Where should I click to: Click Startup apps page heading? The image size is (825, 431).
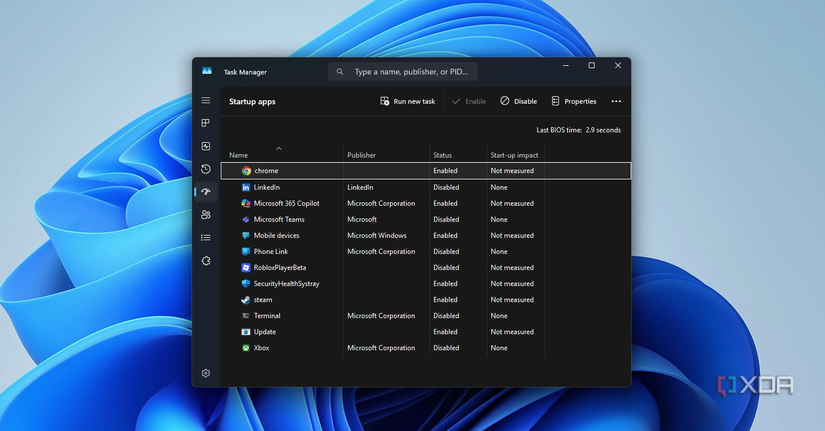click(x=252, y=102)
